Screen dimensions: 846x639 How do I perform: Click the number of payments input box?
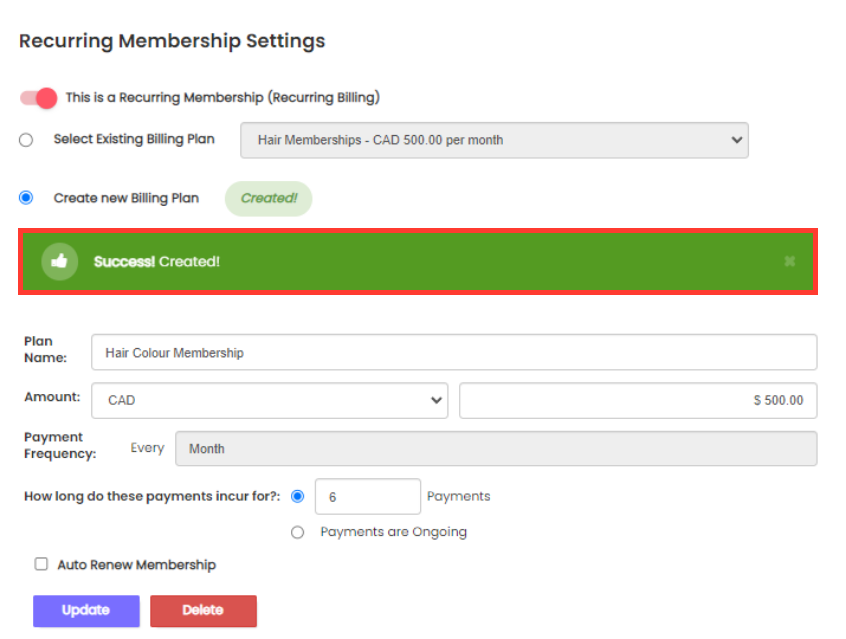[x=367, y=496]
